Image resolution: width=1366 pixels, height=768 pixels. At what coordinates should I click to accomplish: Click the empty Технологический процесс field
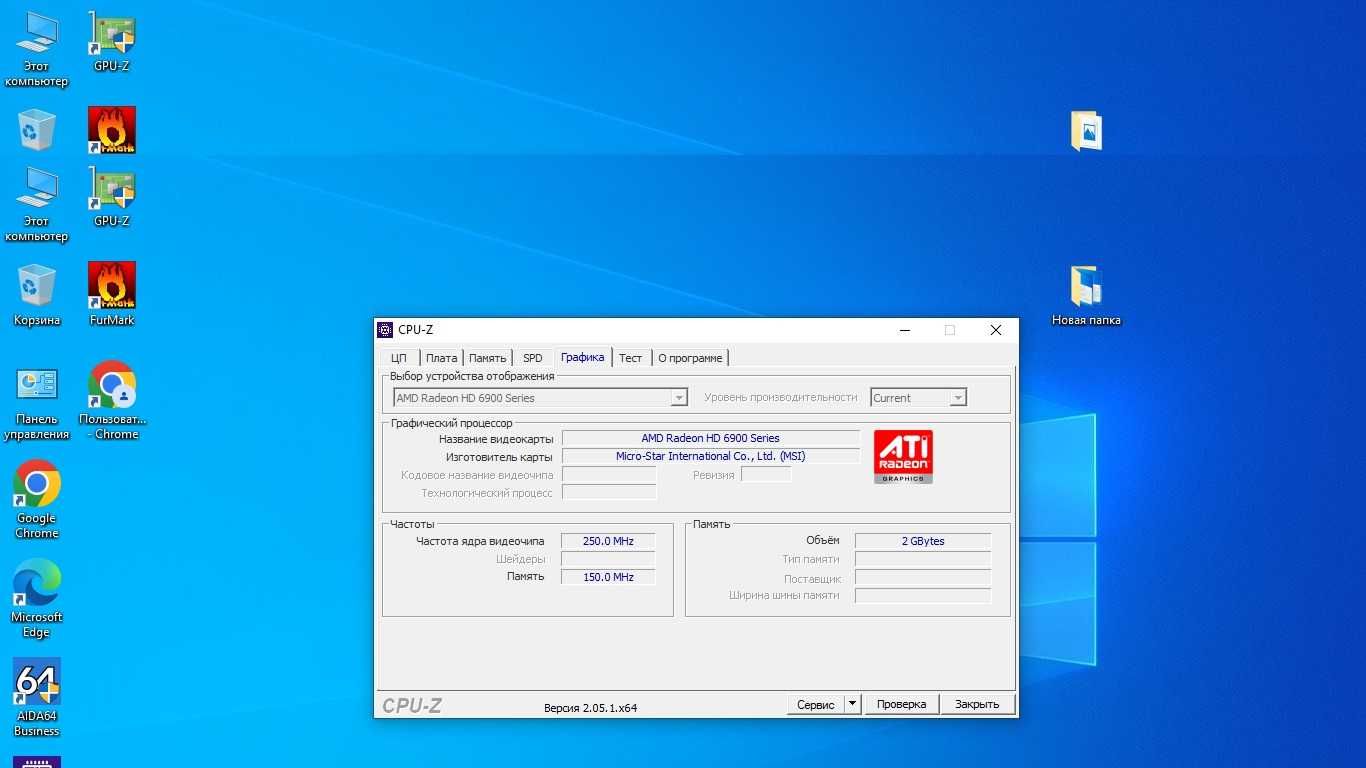click(x=609, y=493)
